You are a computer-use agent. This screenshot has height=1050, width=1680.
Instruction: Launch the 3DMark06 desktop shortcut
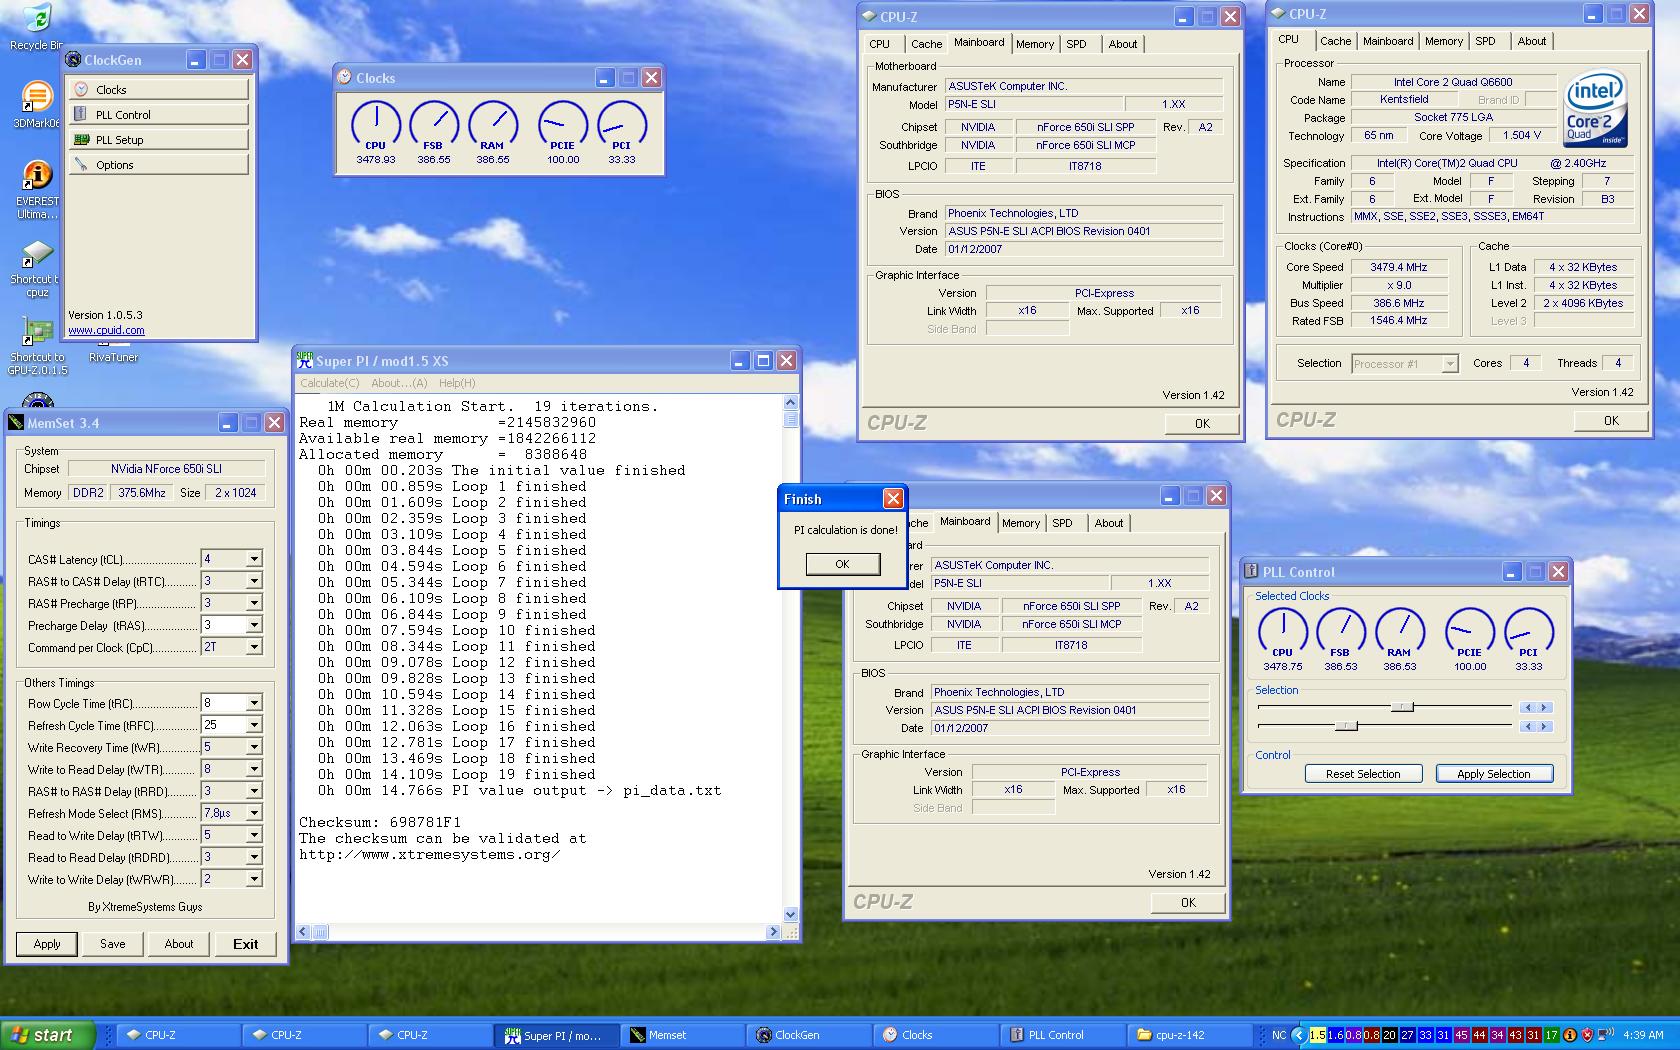pos(36,105)
